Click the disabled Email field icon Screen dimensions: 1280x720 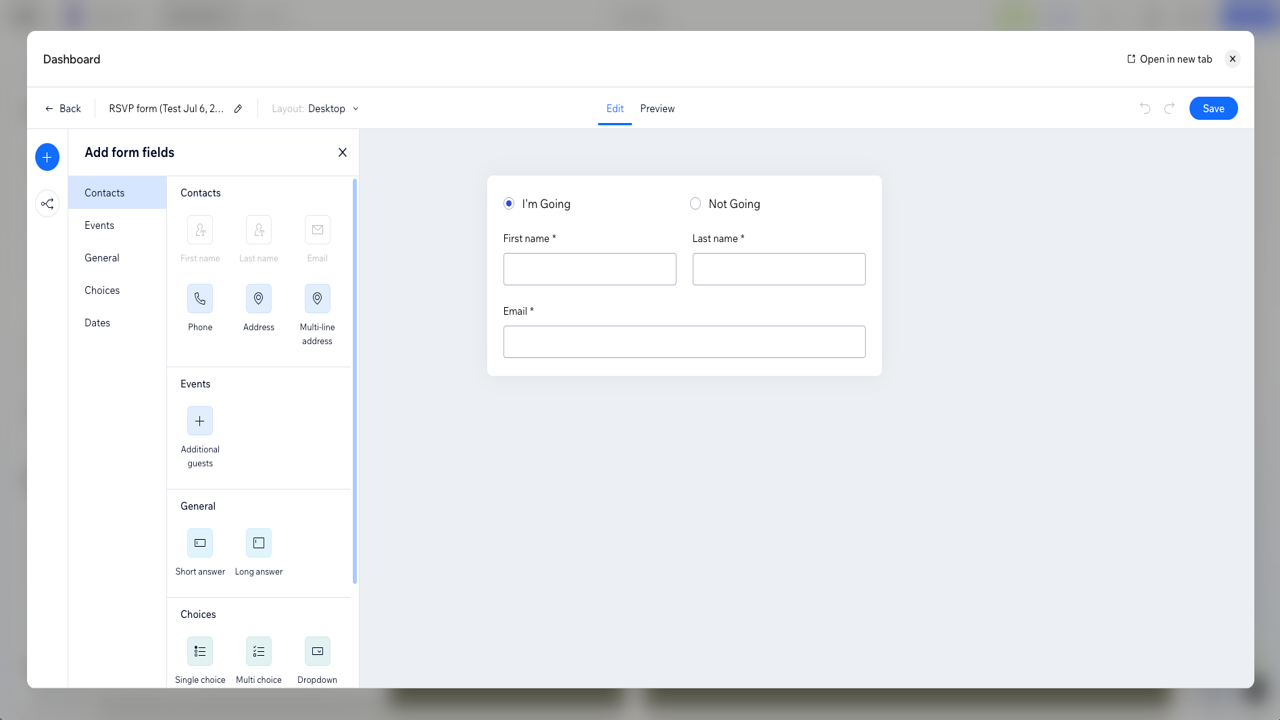317,230
